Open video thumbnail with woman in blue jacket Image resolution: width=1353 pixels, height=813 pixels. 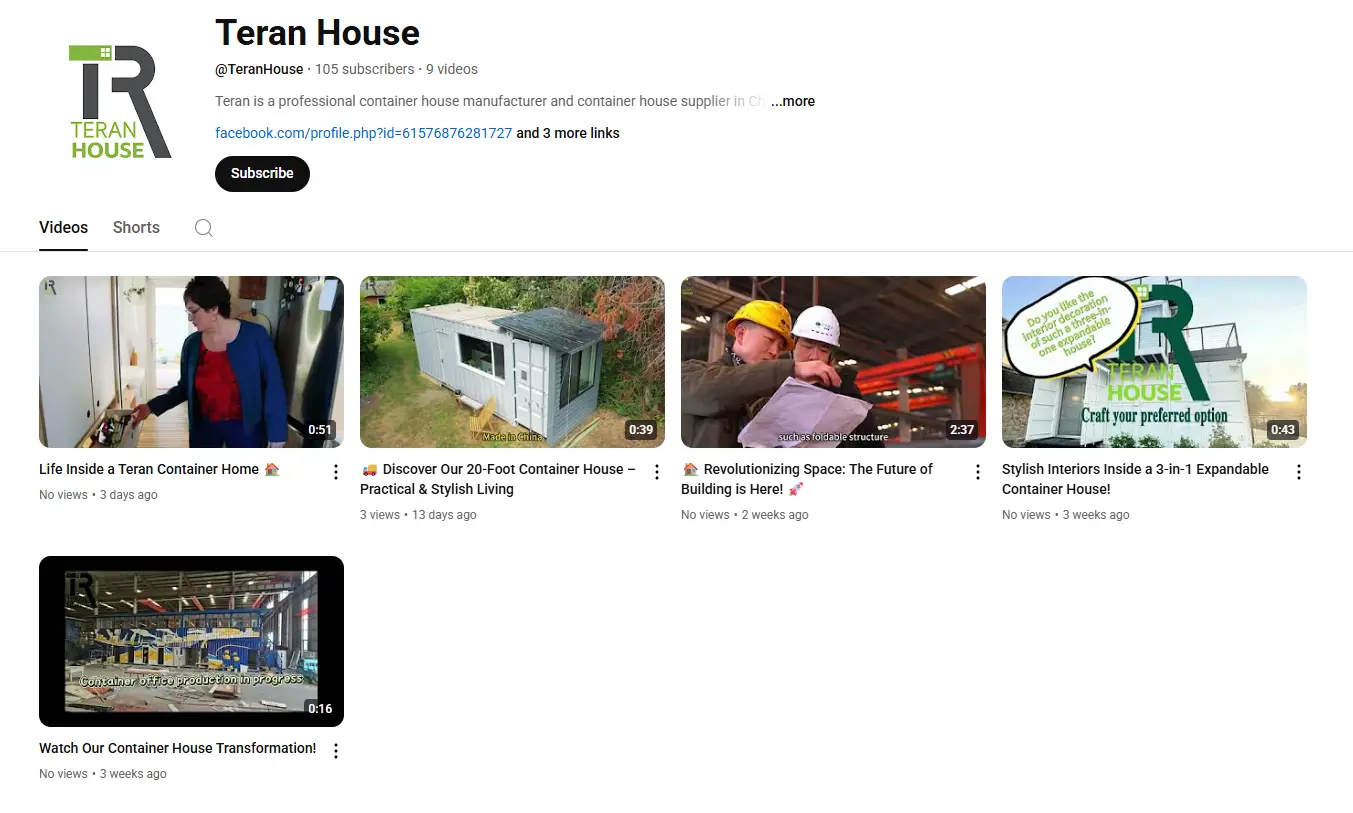[191, 362]
